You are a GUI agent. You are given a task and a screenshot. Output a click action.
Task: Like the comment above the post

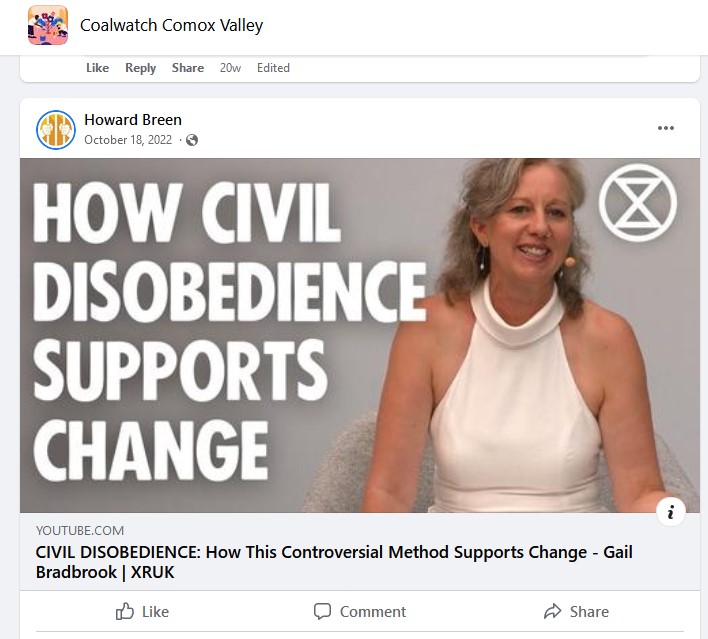pos(98,68)
